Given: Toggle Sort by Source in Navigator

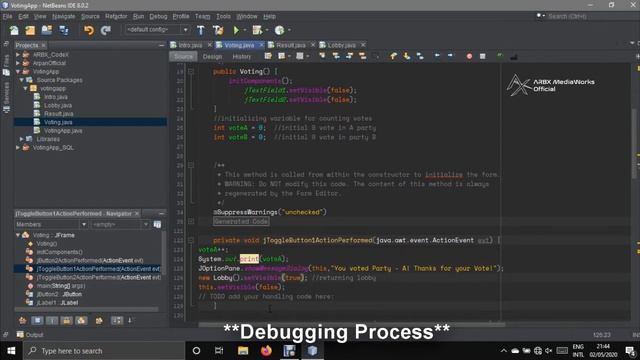Looking at the screenshot, I should [130, 320].
